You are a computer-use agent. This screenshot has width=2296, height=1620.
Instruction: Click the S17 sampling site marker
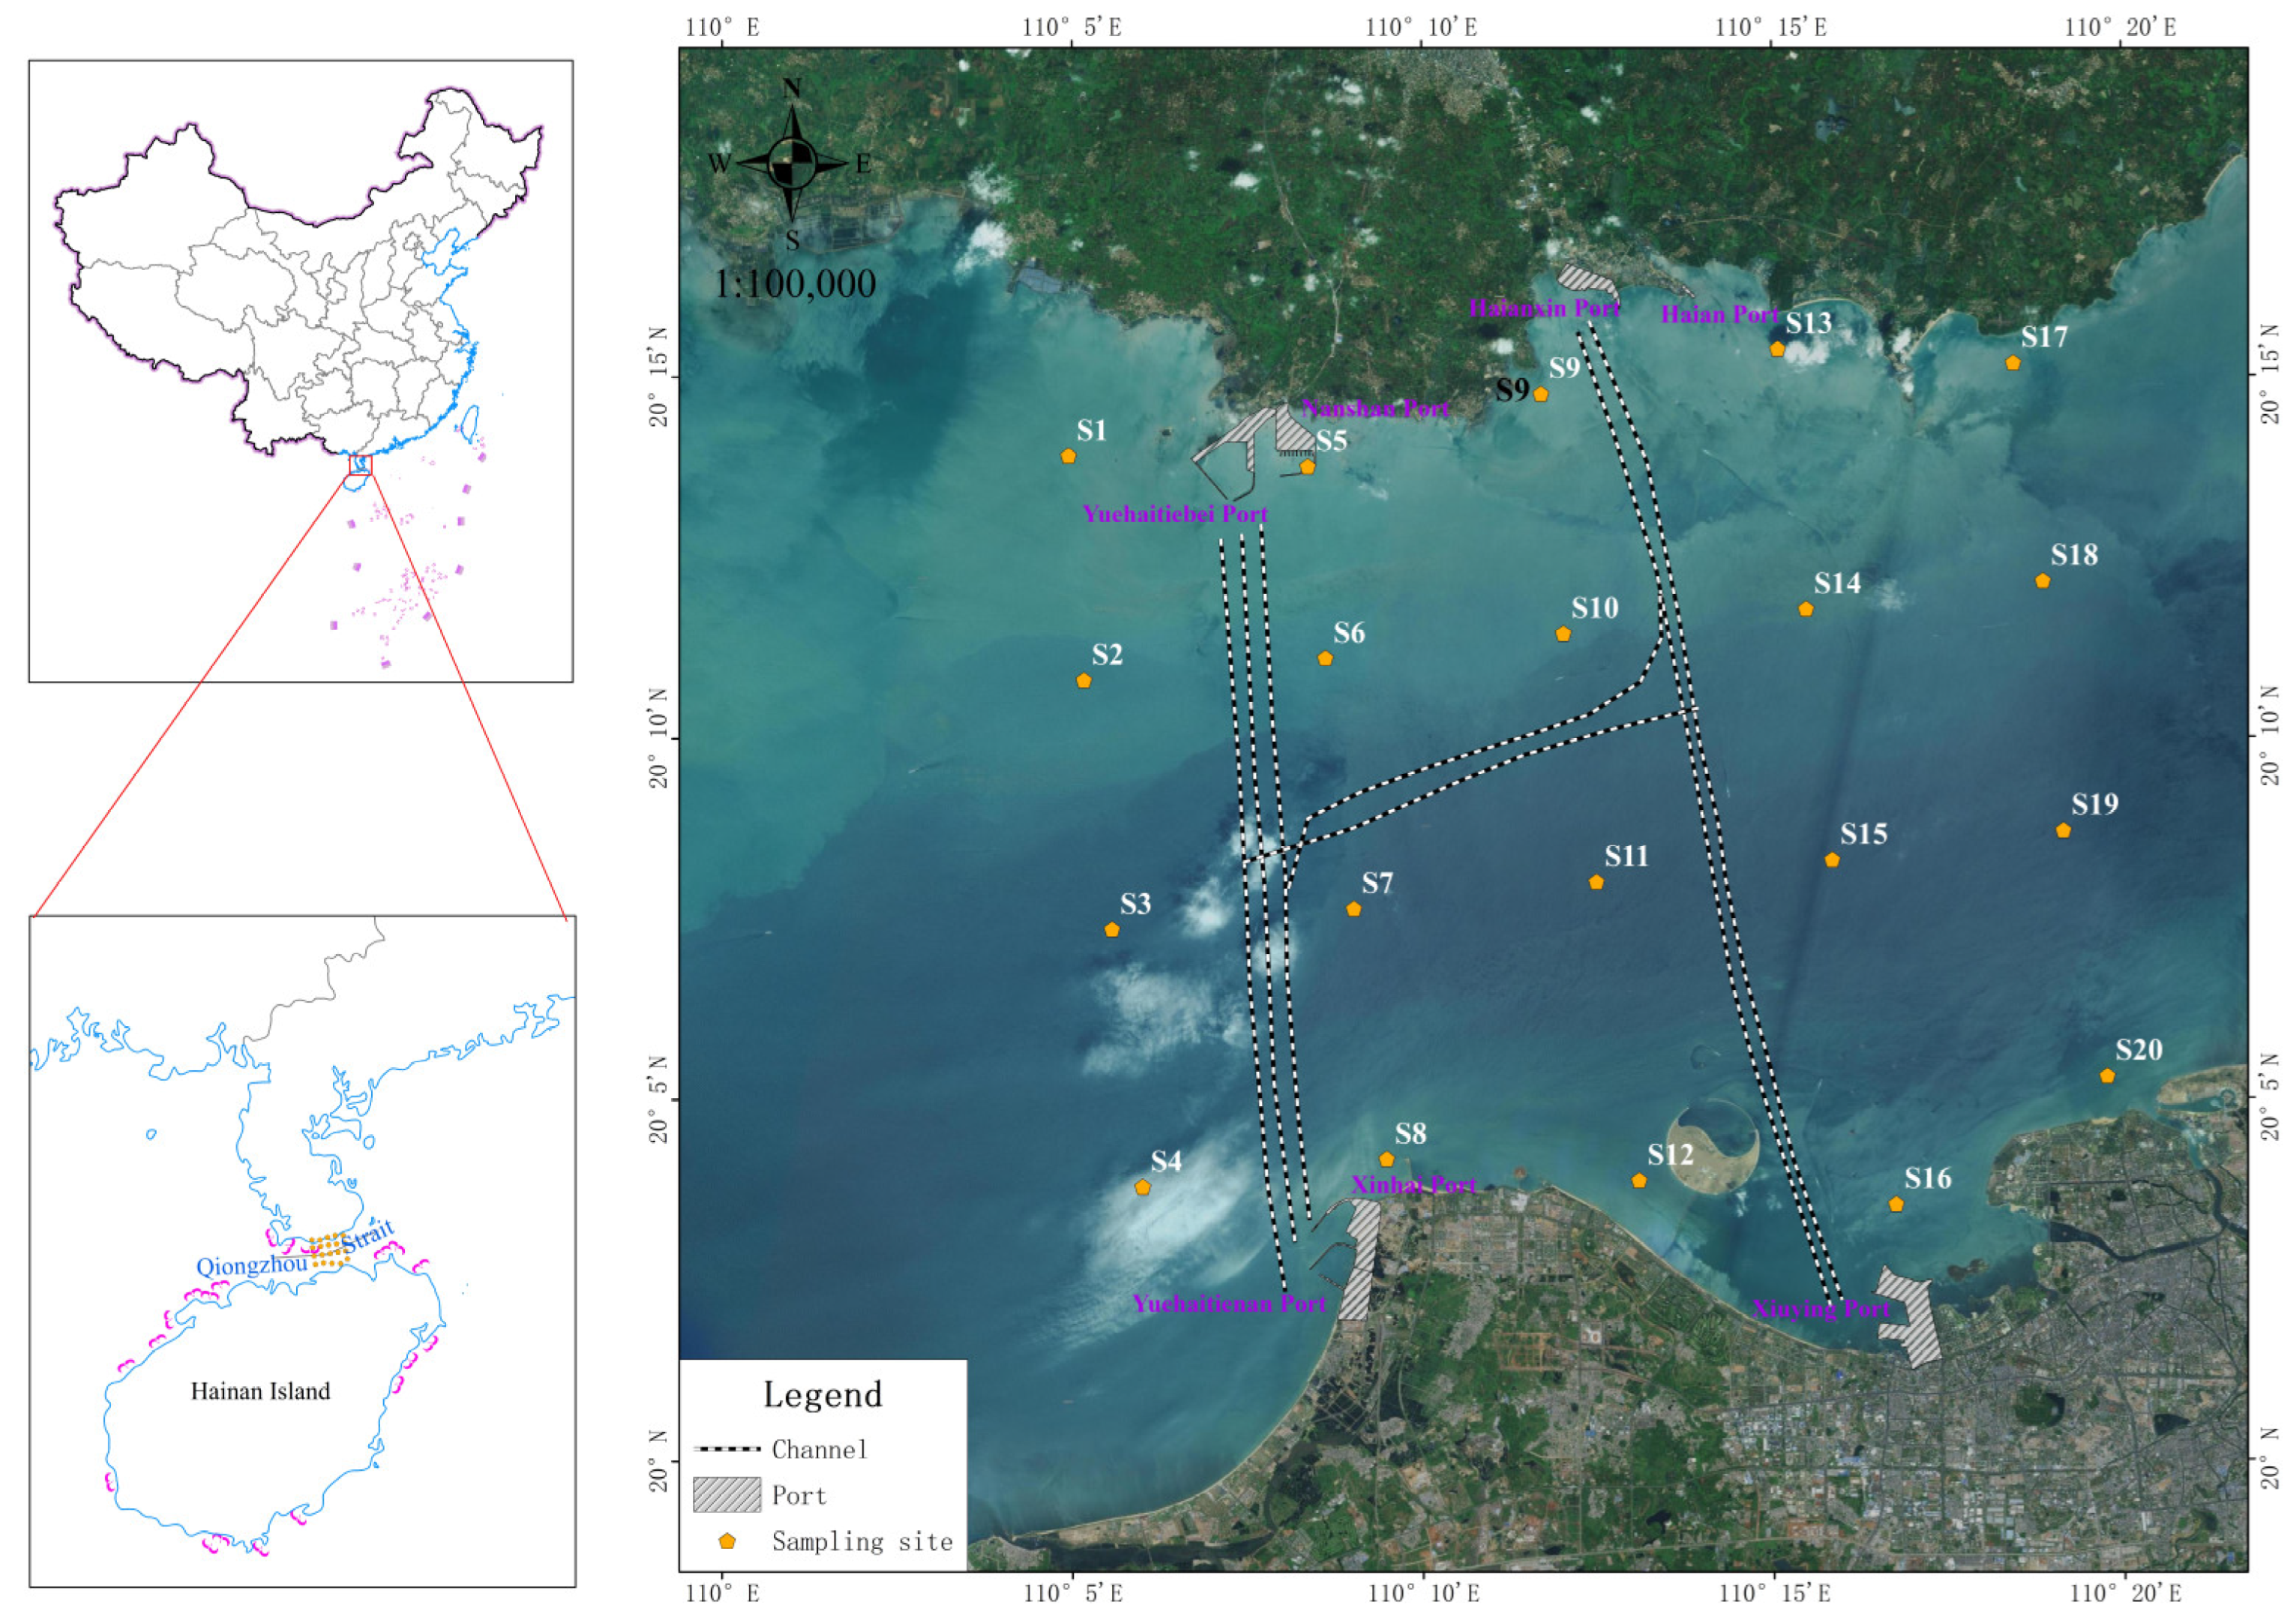coord(2013,364)
